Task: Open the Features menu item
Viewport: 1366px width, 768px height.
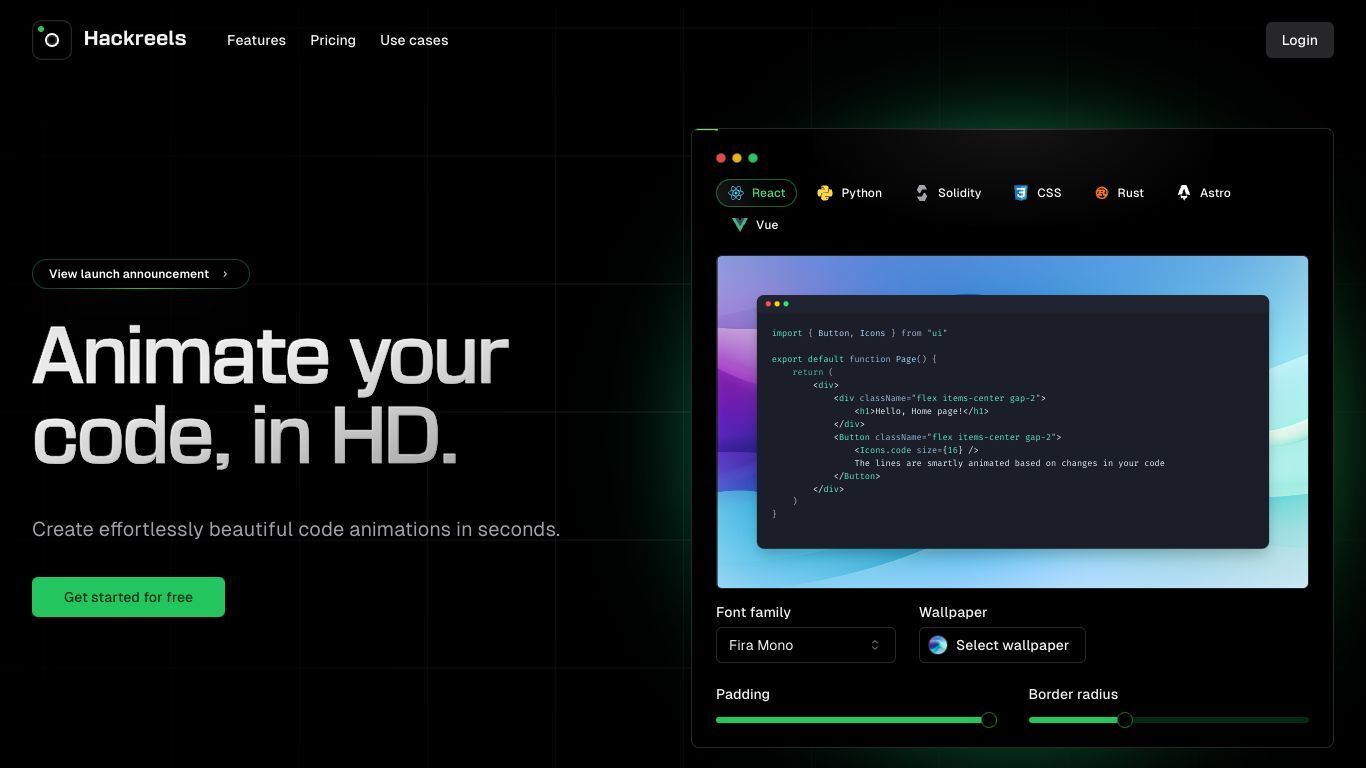Action: click(x=256, y=40)
